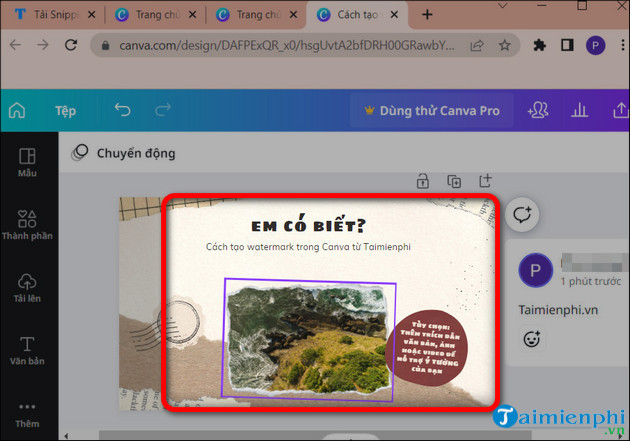Click the add comment bubble button
This screenshot has height=441, width=630.
click(522, 214)
